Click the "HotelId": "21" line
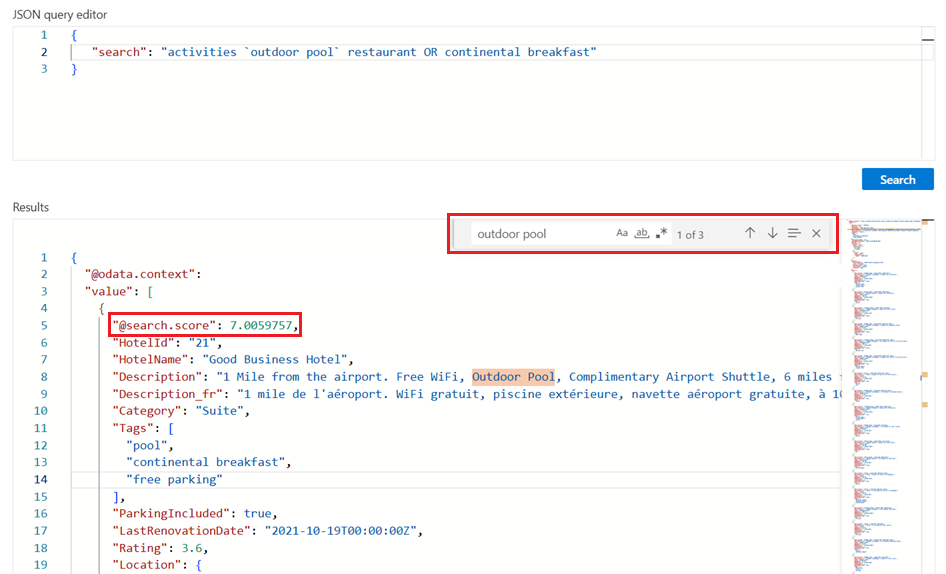This screenshot has height=574, width=946. click(x=167, y=343)
